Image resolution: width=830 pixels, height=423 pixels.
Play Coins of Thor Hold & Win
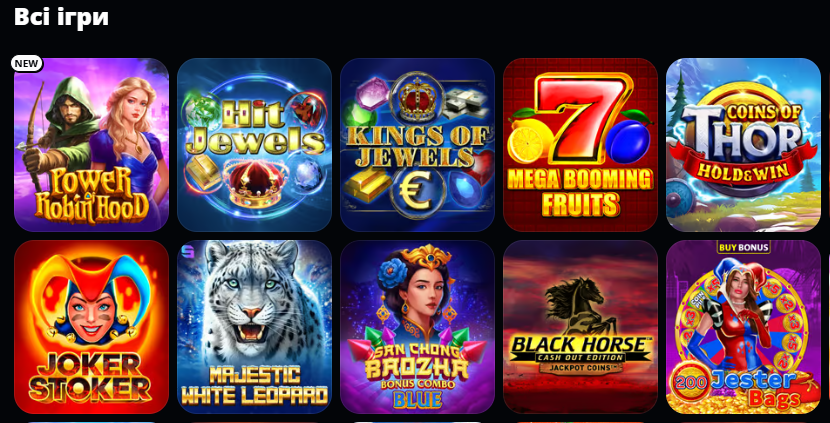coord(743,145)
